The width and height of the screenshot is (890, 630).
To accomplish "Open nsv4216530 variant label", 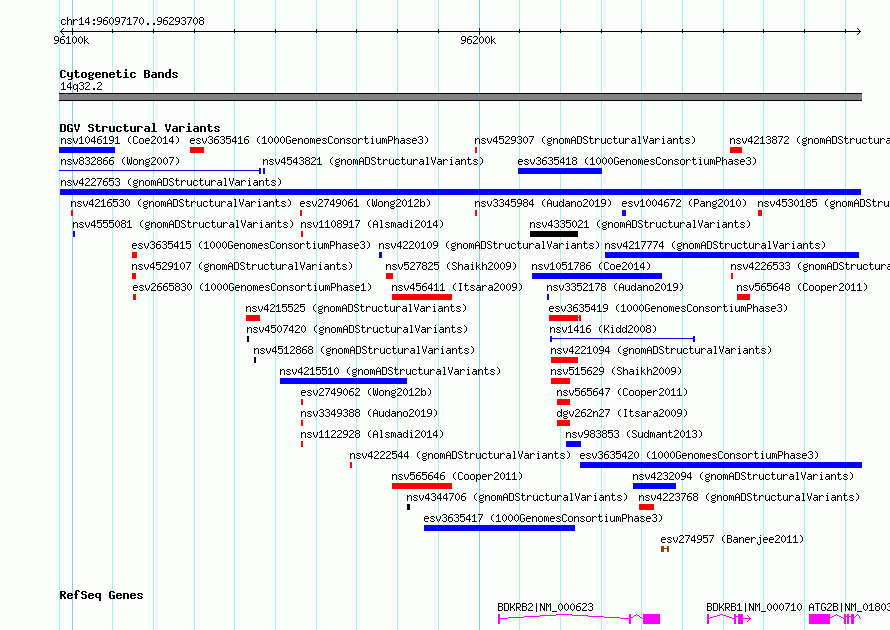I will (181, 203).
